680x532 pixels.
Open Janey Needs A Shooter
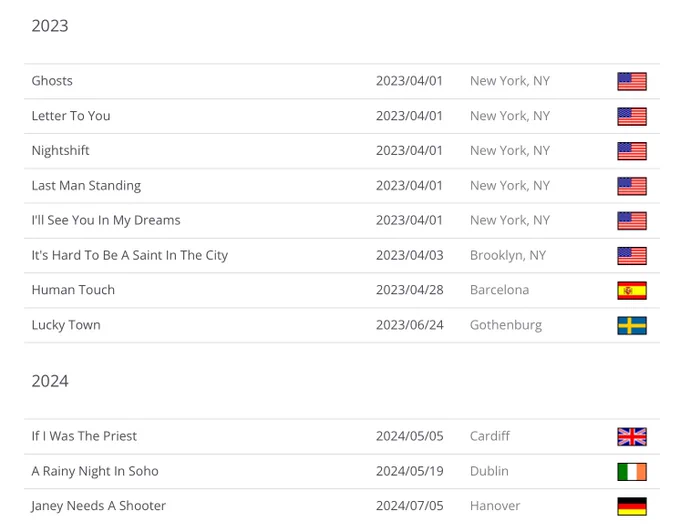[98, 506]
